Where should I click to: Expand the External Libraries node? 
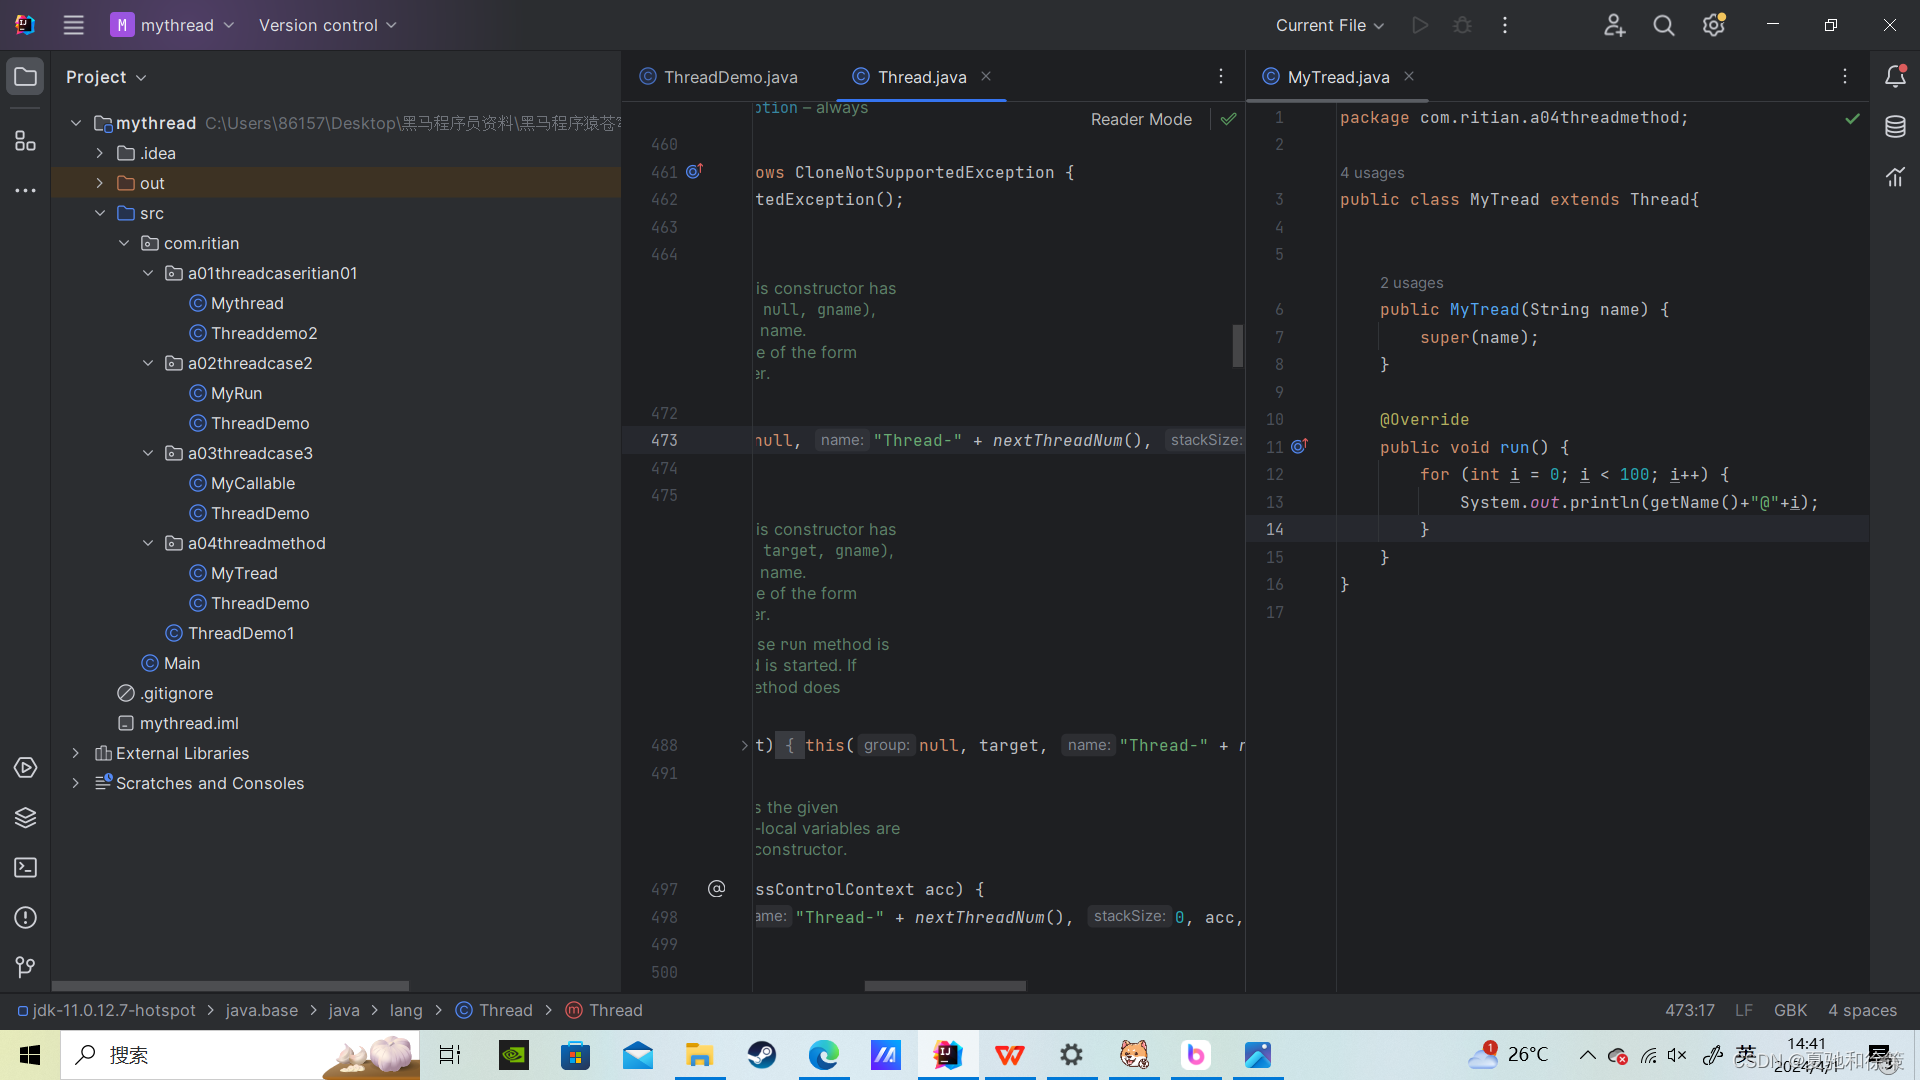coord(76,753)
